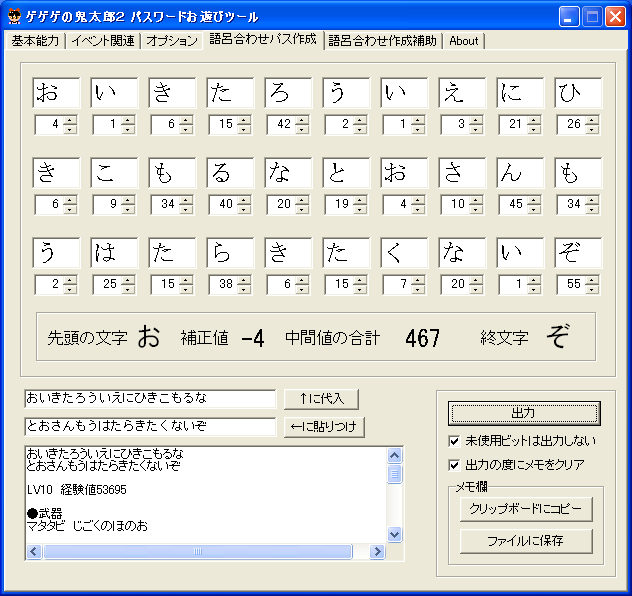This screenshot has width=632, height=596.
Task: Toggle 出力の度にメモをクリア checkbox
Action: pyautogui.click(x=456, y=465)
